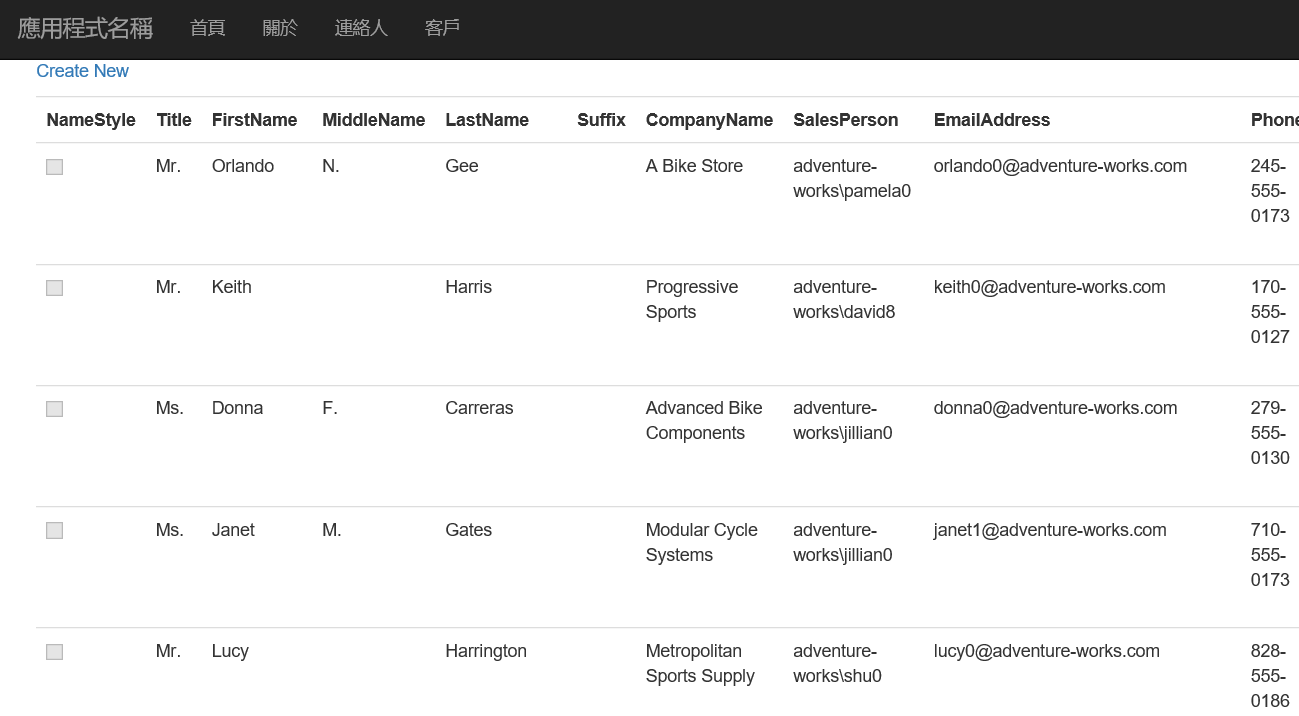Screen dimensions: 1299x716
Task: Click the Create New link
Action: [82, 71]
